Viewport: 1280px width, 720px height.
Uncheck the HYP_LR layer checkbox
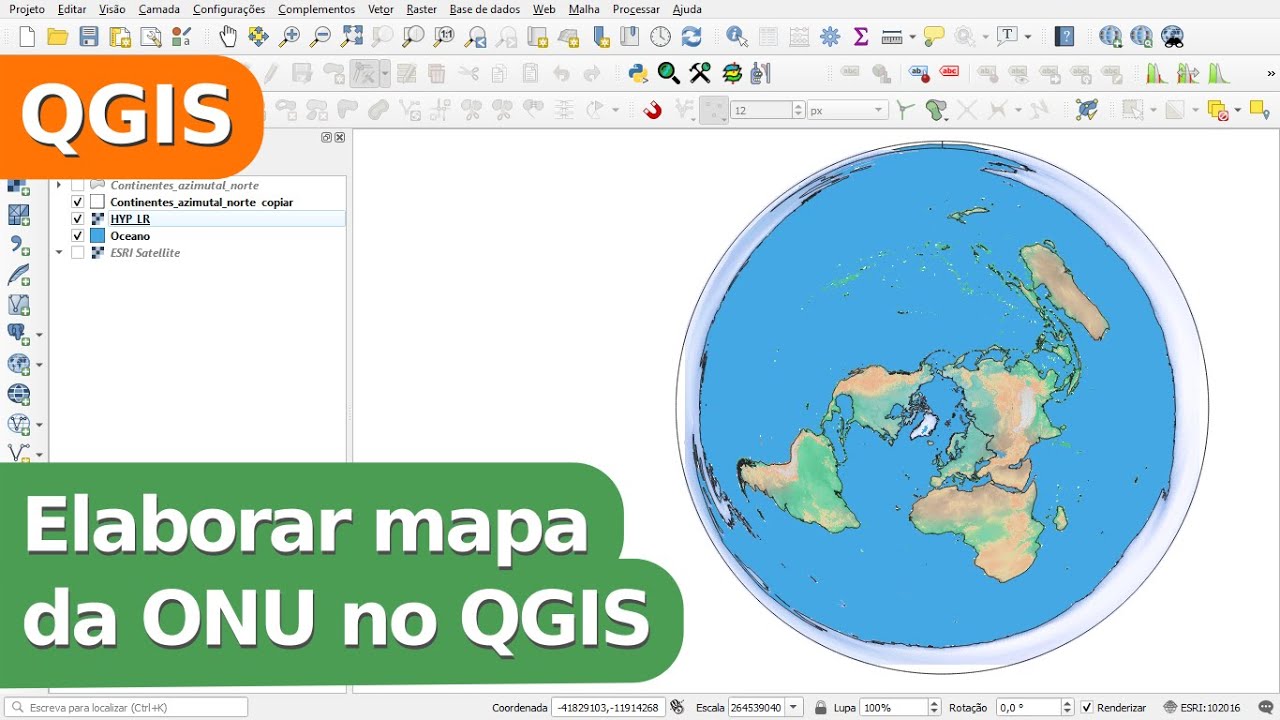78,219
